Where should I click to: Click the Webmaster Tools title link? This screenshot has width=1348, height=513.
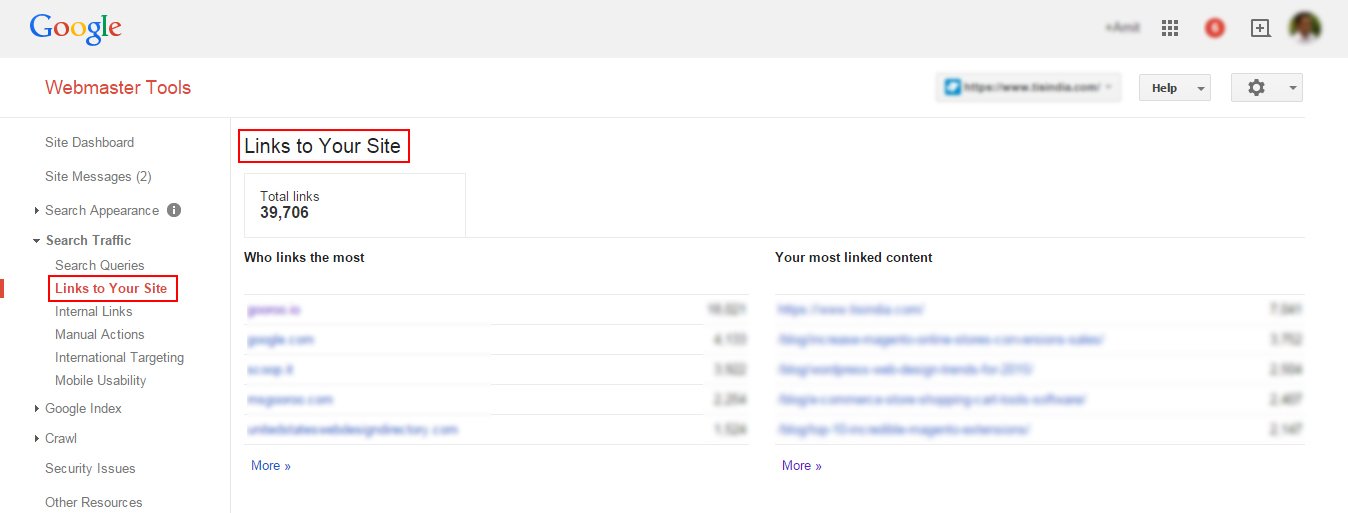coord(118,87)
